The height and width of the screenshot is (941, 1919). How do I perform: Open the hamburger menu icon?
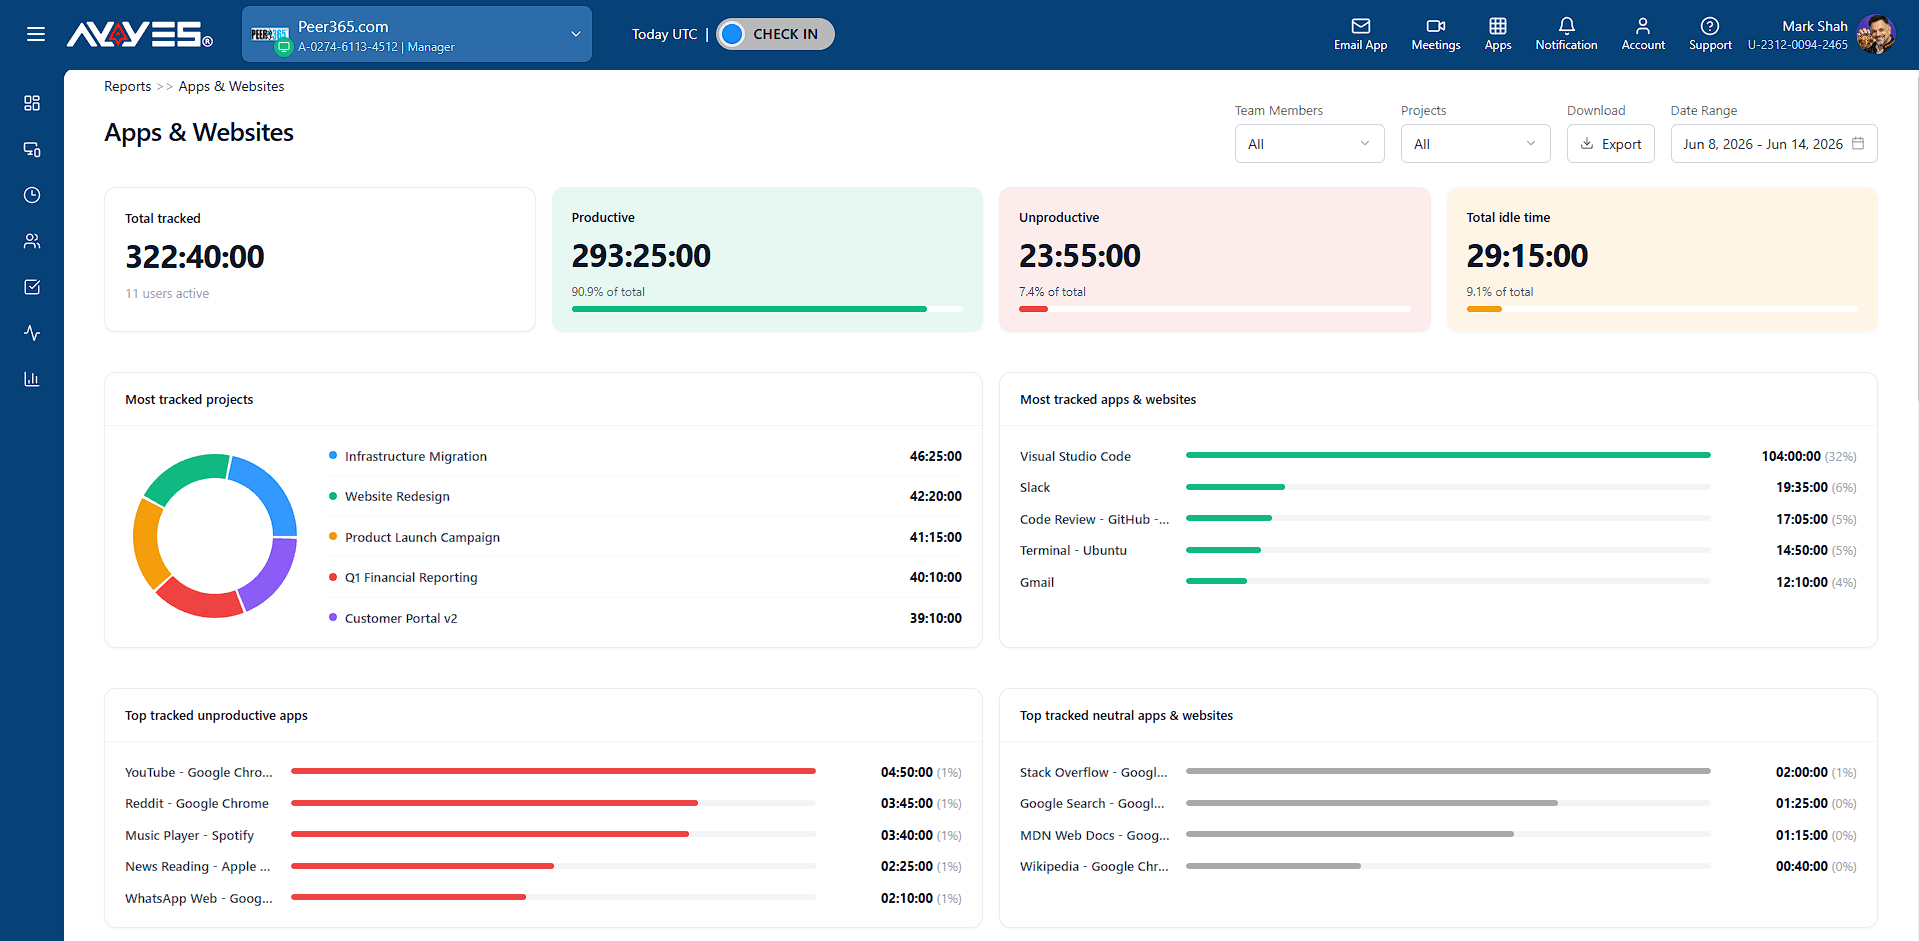36,34
